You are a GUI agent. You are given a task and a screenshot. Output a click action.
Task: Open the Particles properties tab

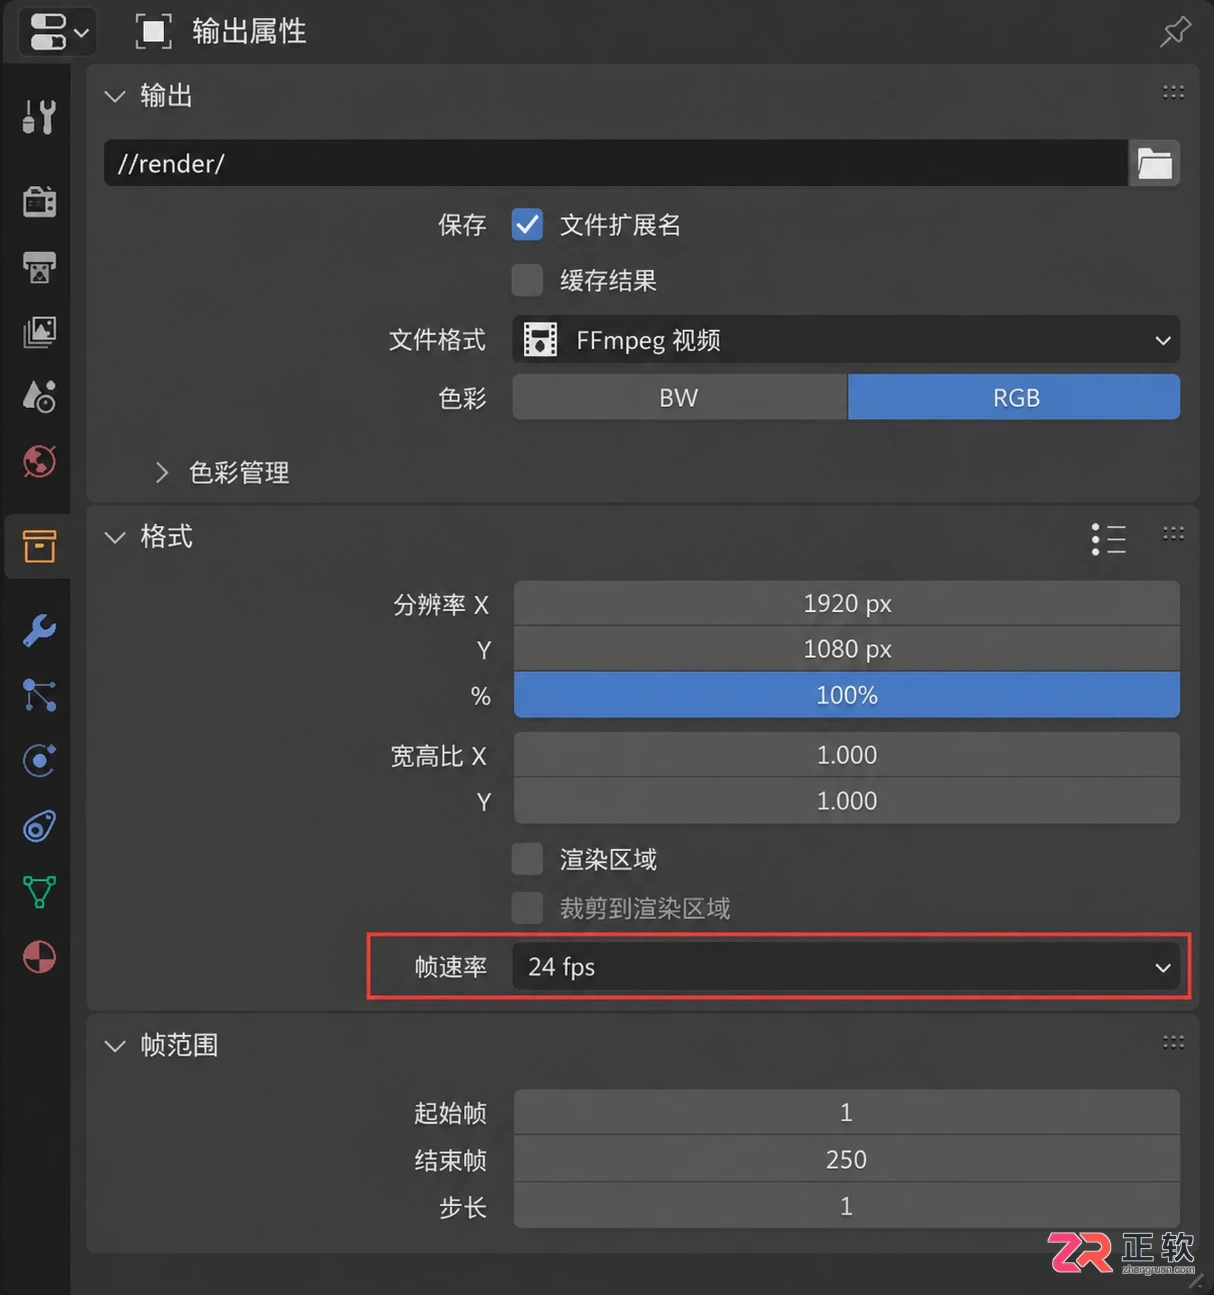[39, 695]
